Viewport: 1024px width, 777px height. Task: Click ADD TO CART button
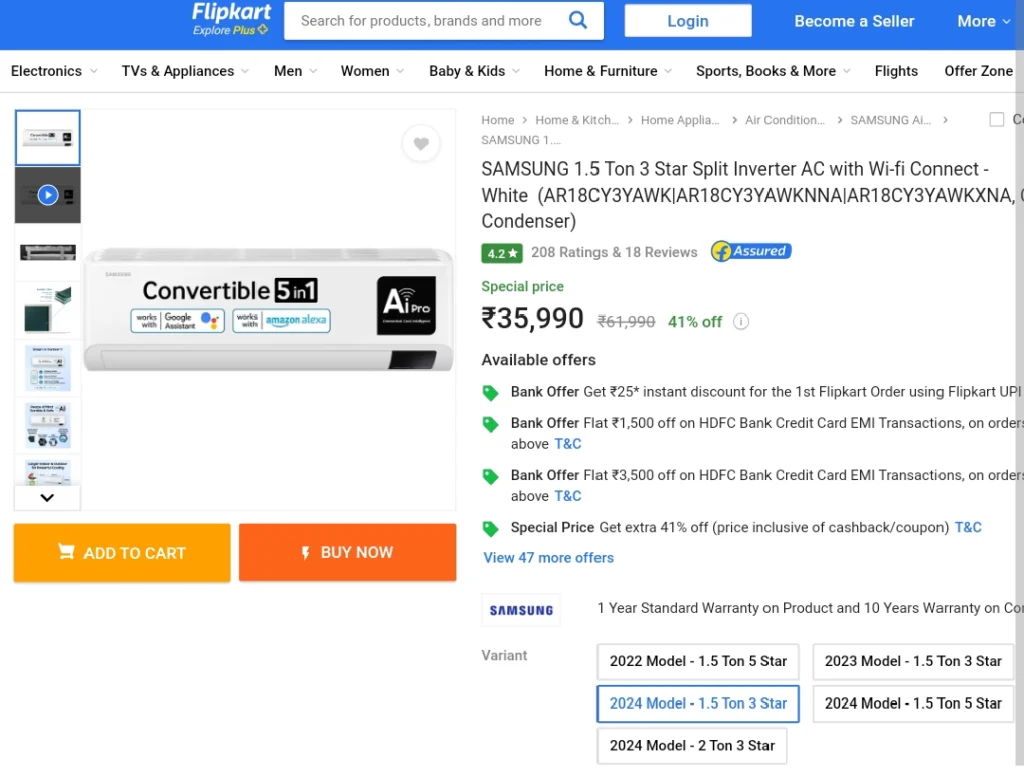coord(122,553)
